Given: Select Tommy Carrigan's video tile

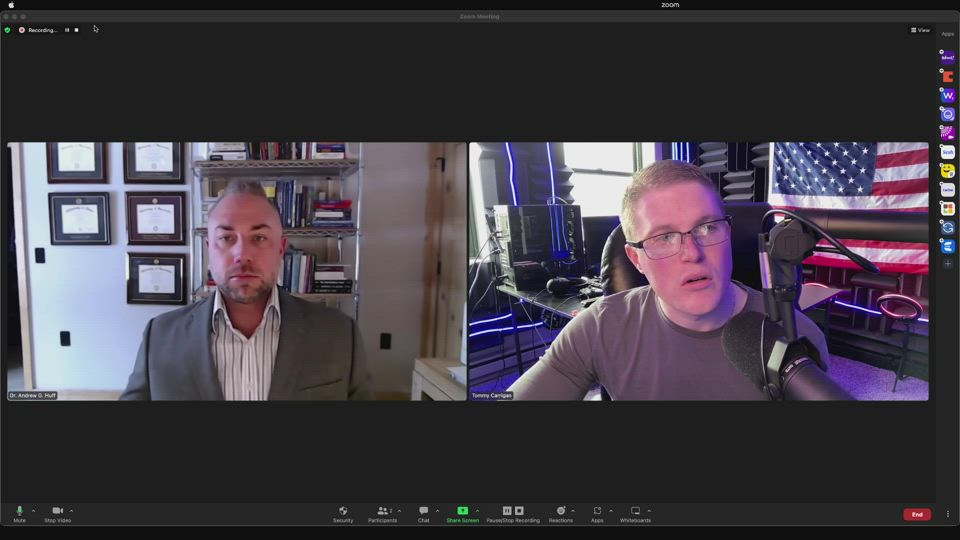Looking at the screenshot, I should tap(698, 271).
